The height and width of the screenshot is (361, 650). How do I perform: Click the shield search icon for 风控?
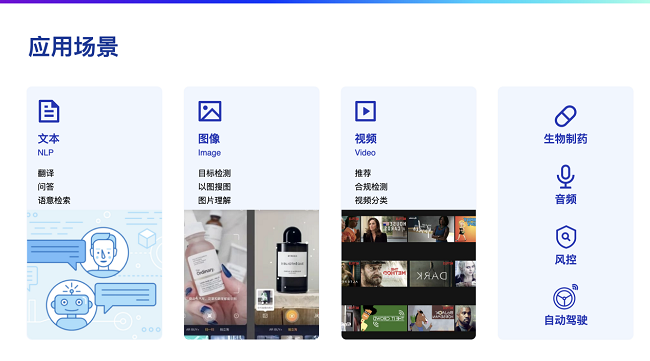[565, 237]
